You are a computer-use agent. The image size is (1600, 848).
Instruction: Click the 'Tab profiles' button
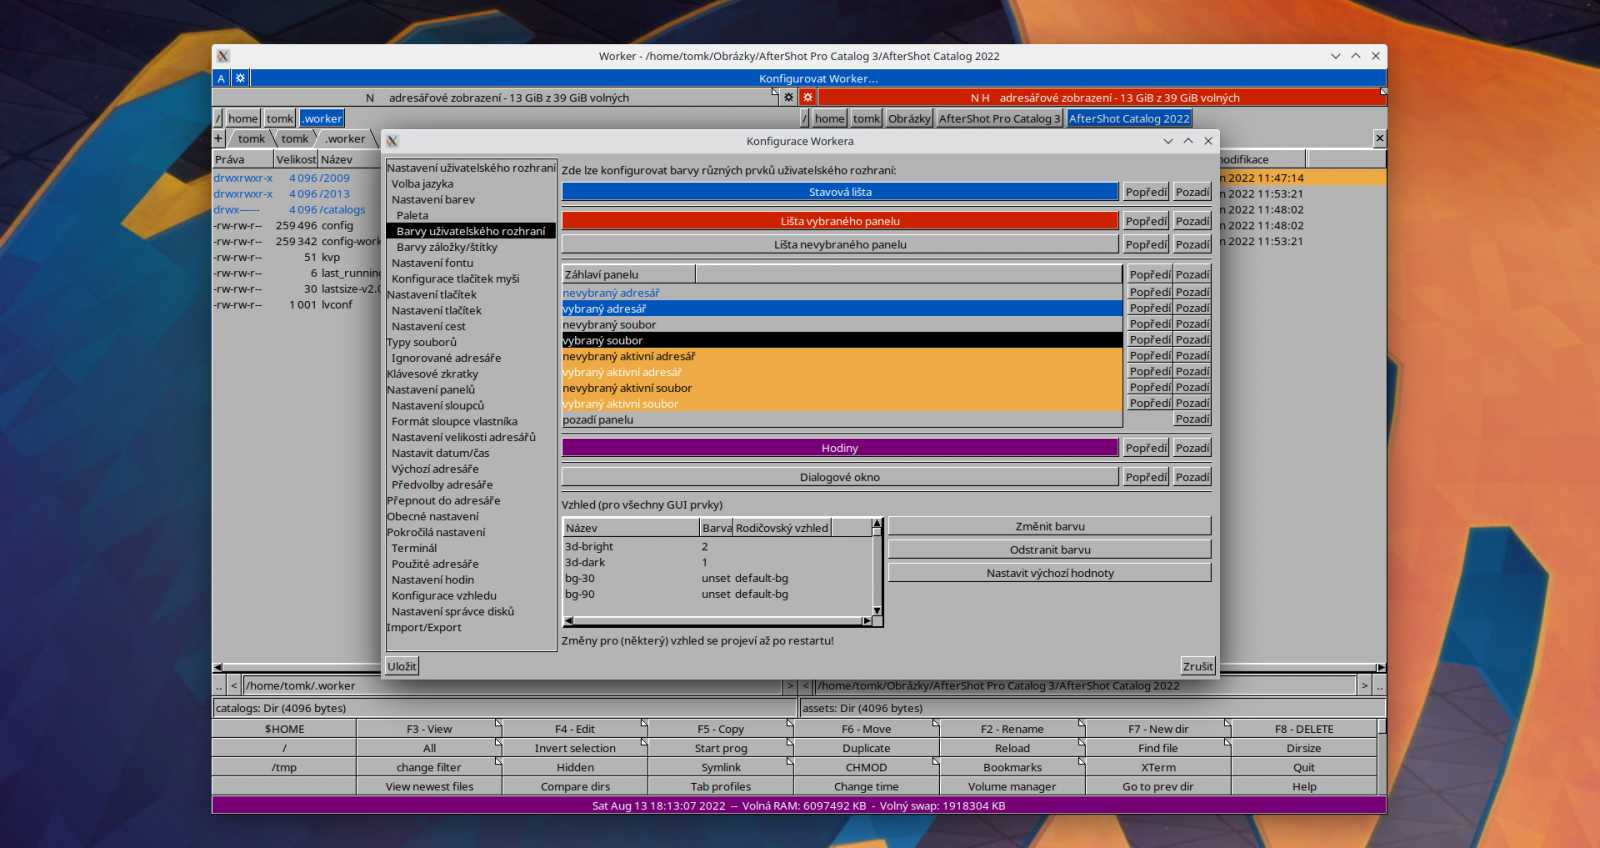tap(720, 786)
